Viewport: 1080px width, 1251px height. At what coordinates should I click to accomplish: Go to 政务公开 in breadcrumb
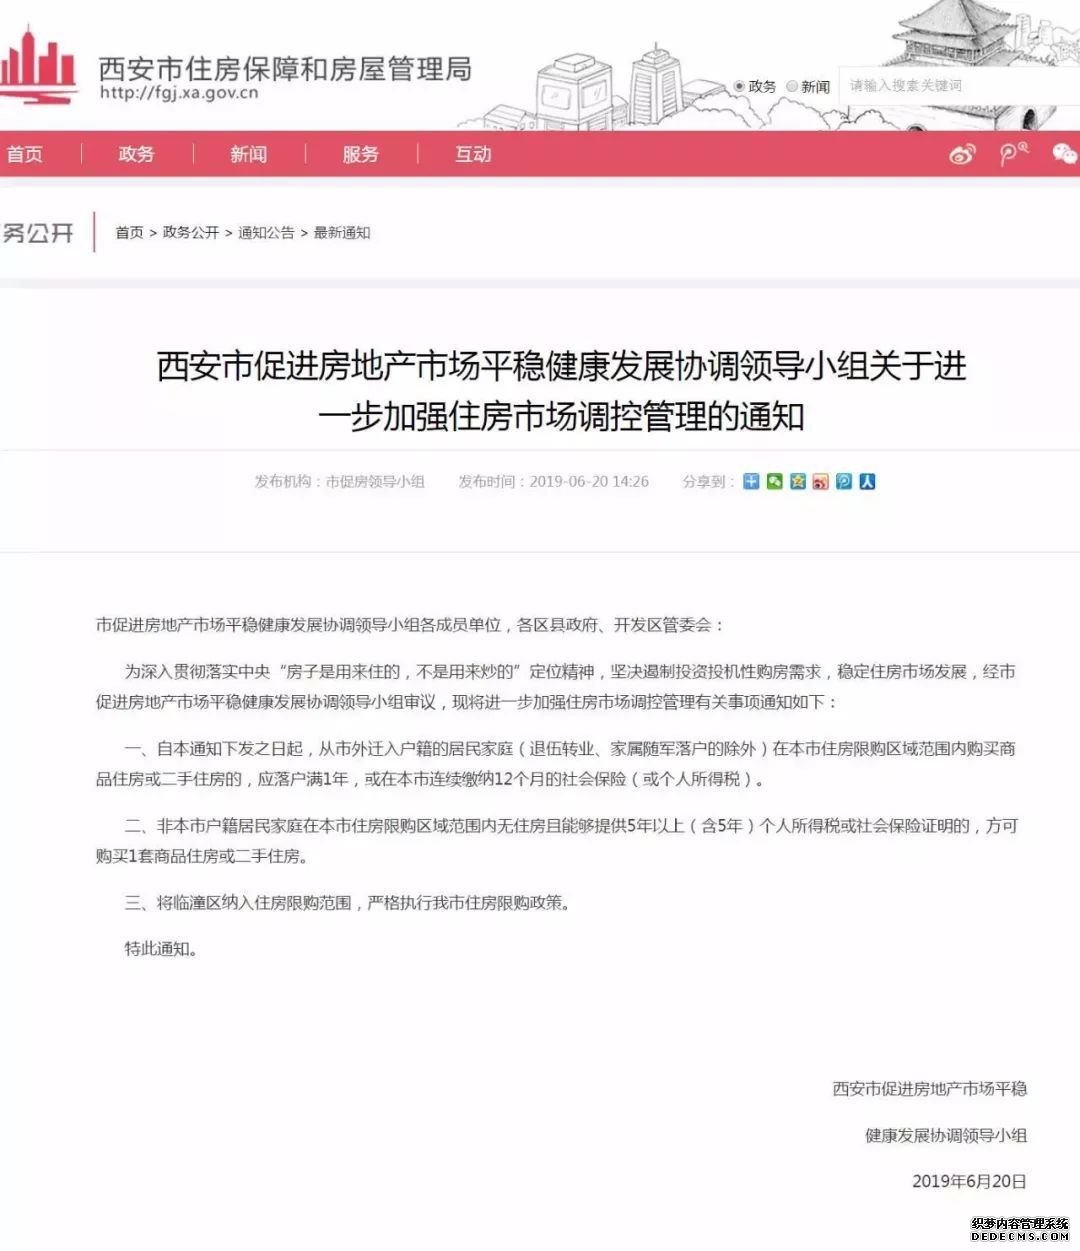[x=190, y=232]
